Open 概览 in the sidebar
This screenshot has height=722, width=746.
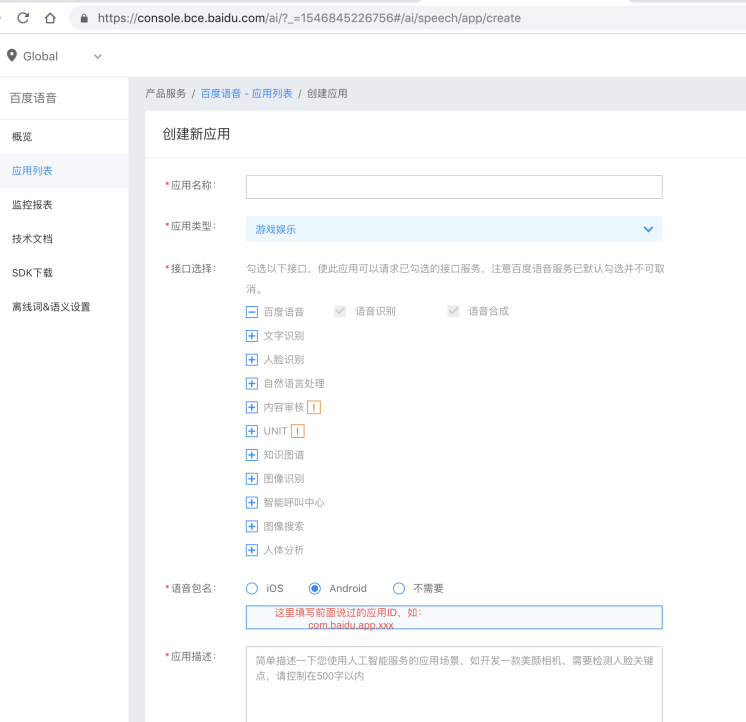click(64, 137)
